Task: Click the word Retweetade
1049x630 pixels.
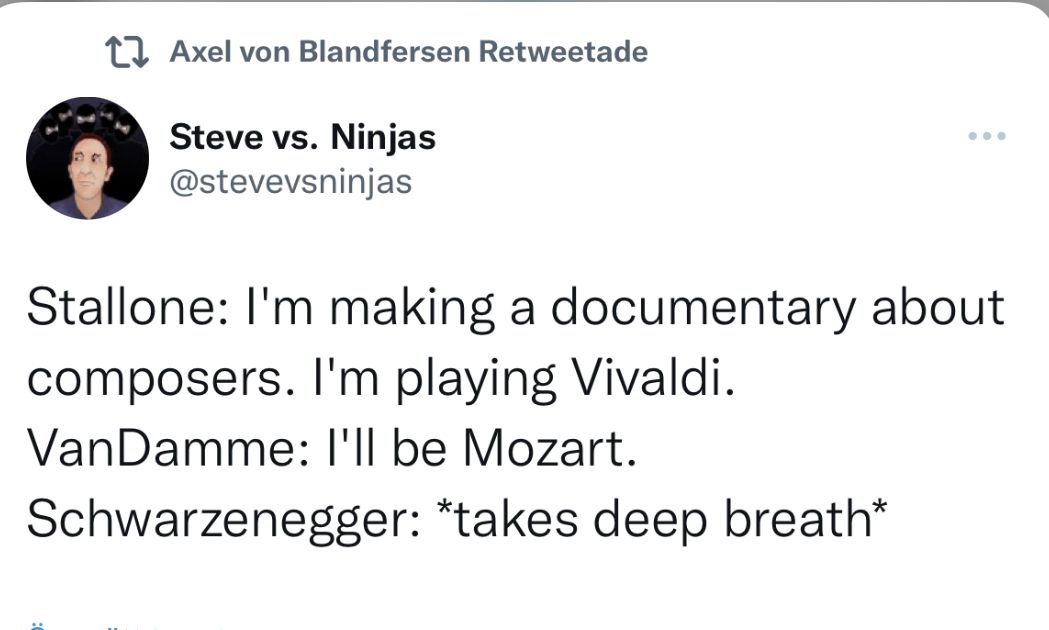Action: click(x=563, y=52)
